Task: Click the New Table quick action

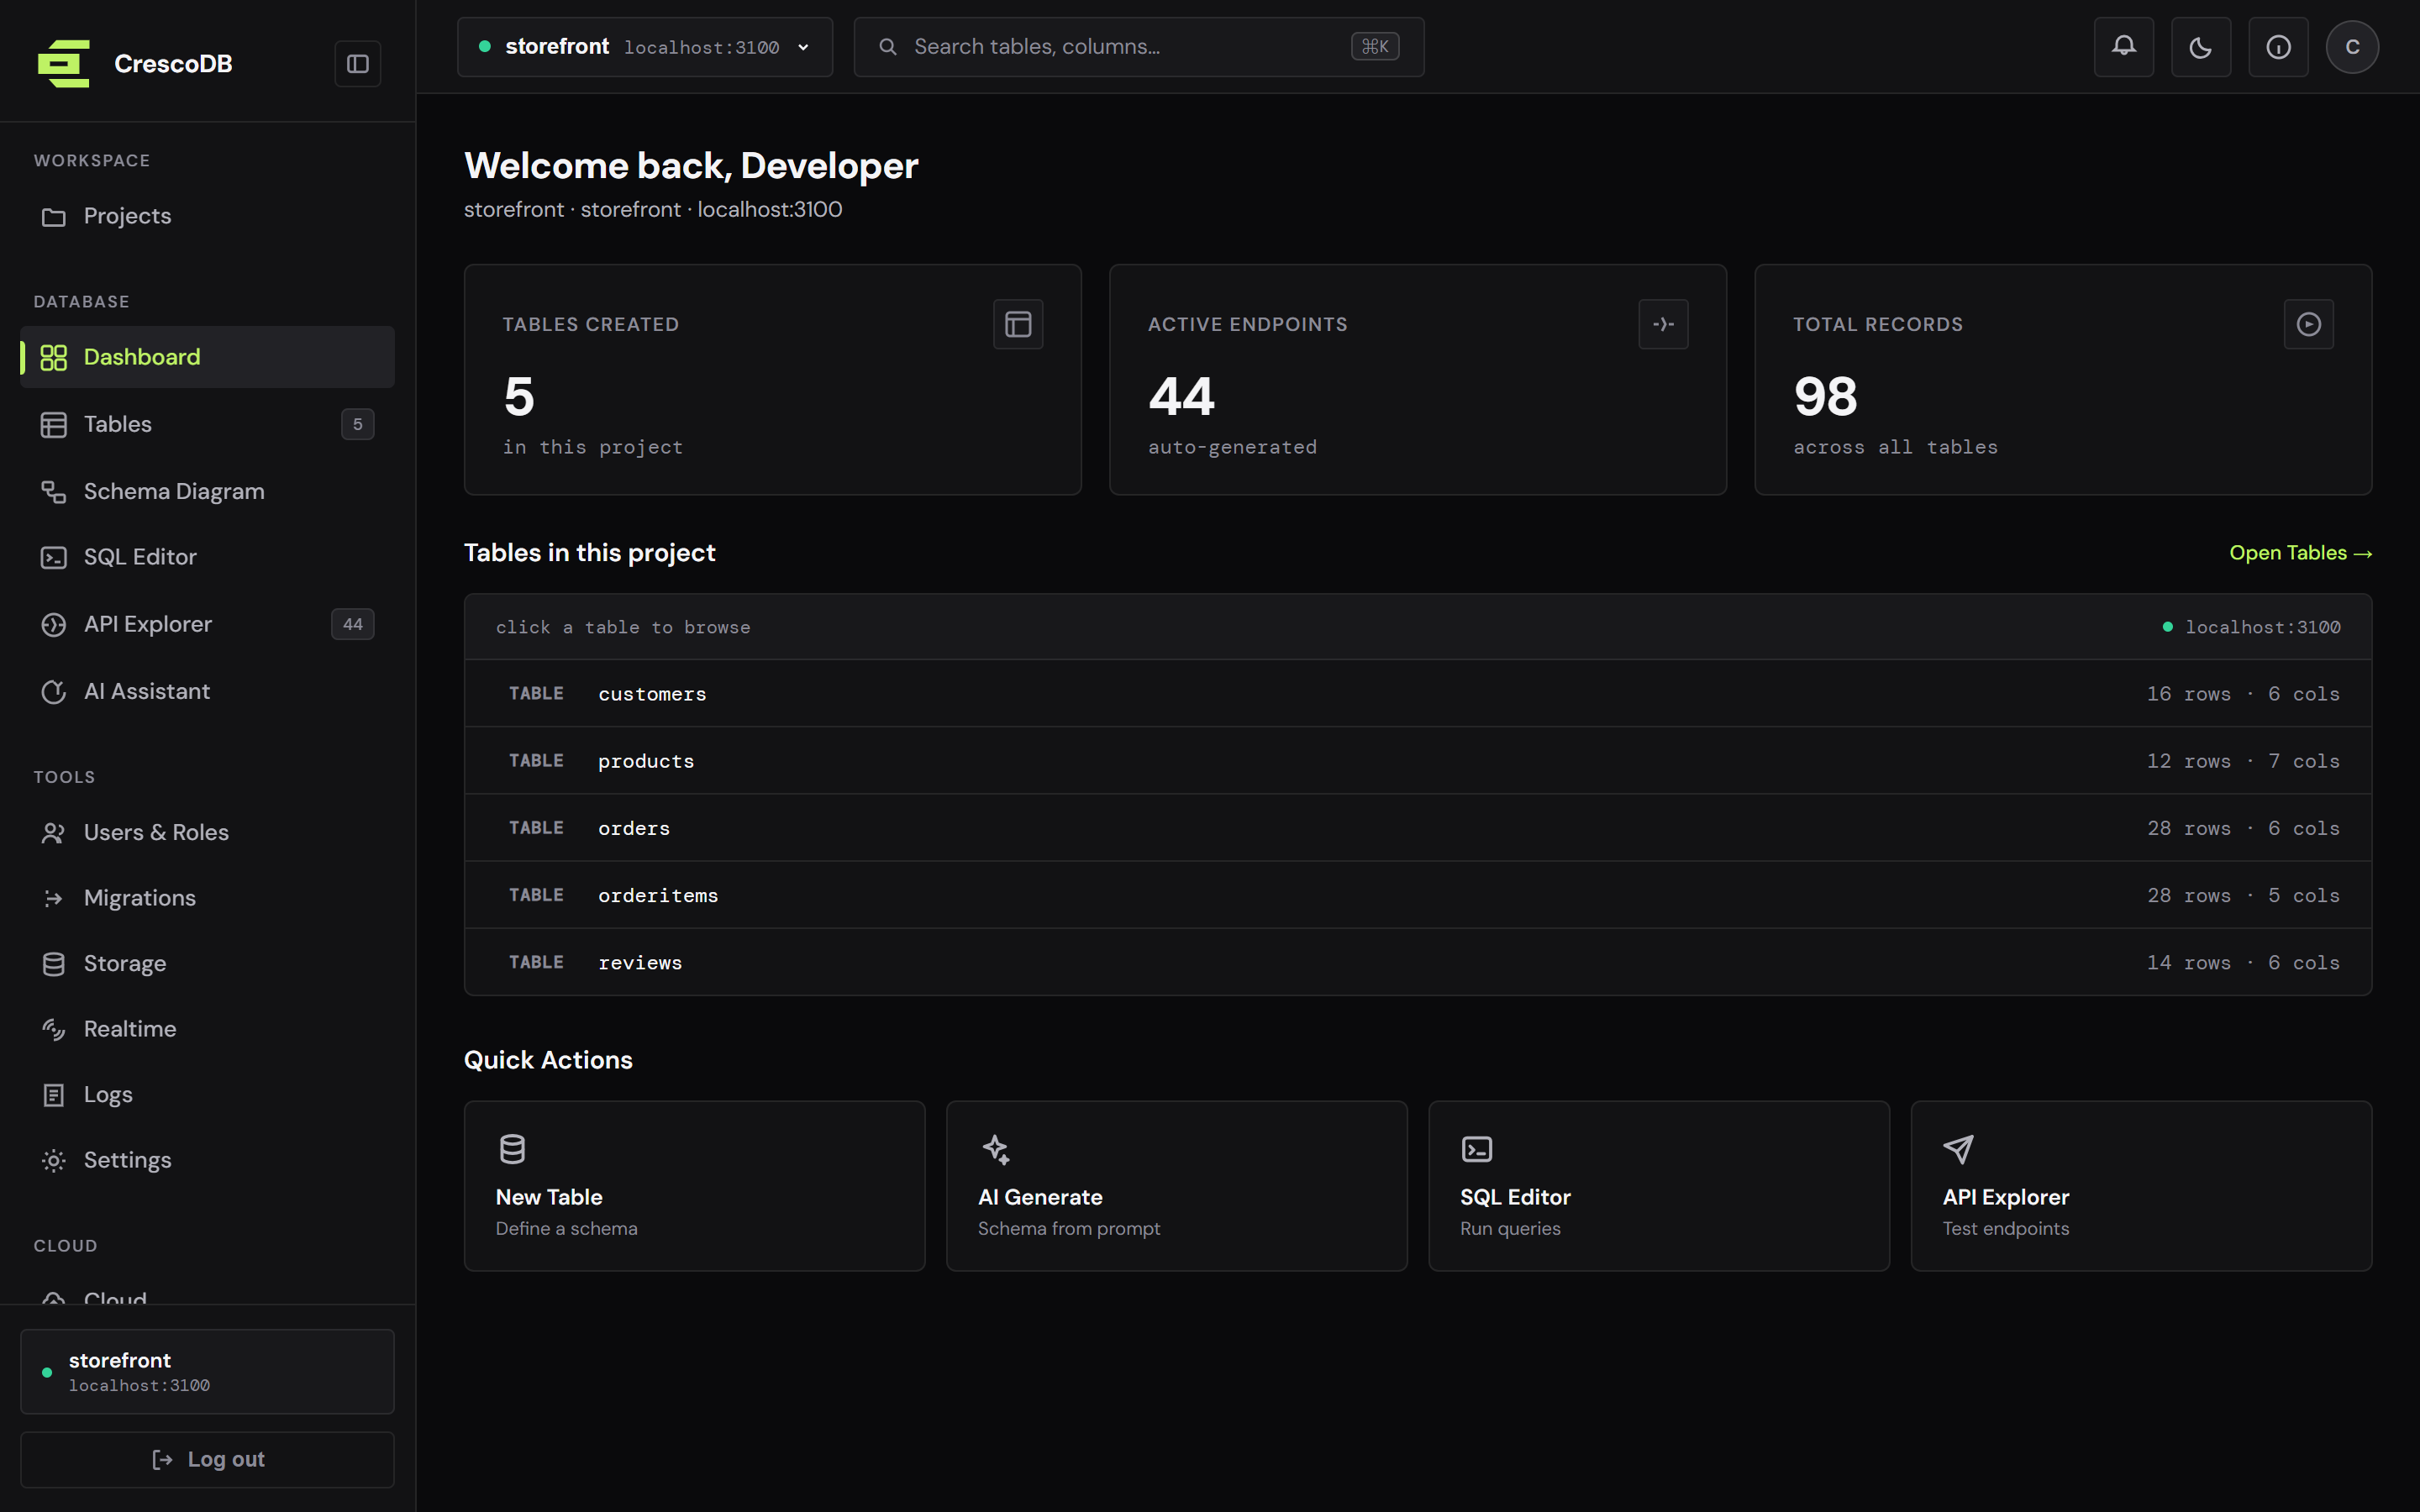Action: 695,1186
